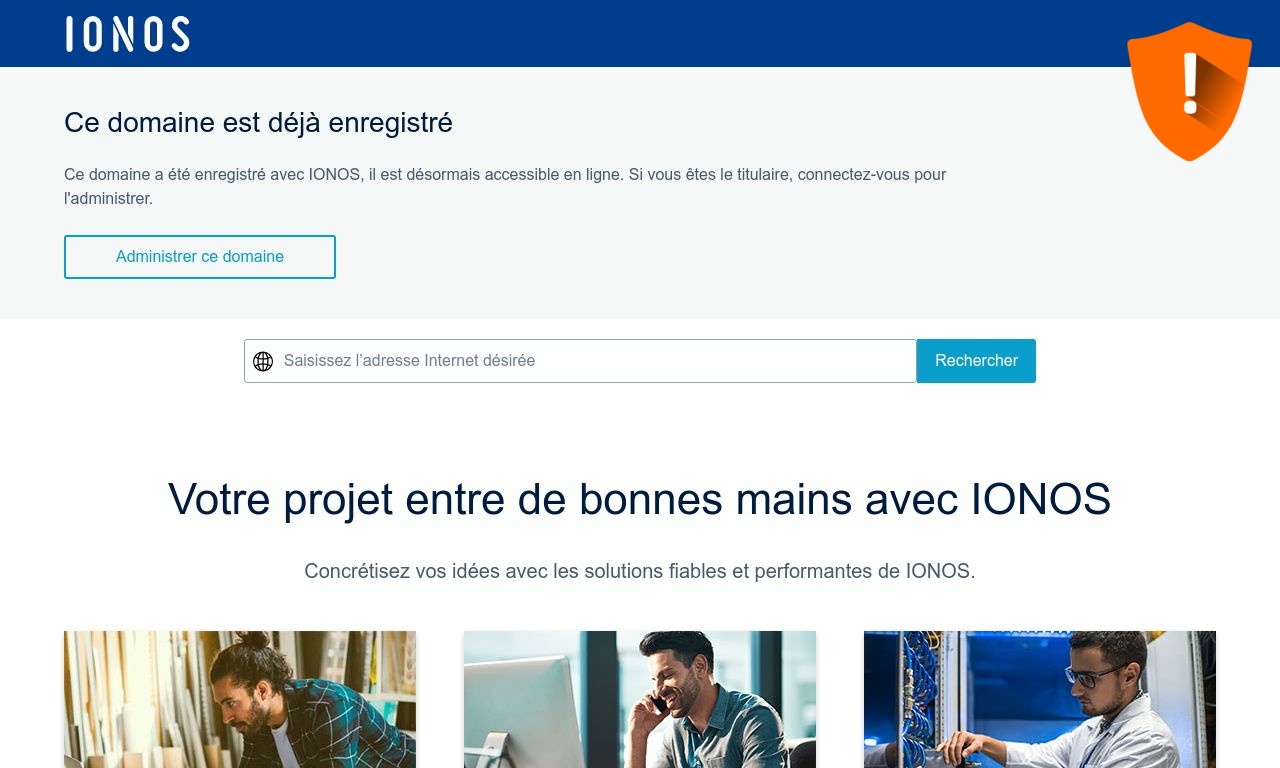The image size is (1280, 768).
Task: Click the IONOS logo in header
Action: pos(127,34)
